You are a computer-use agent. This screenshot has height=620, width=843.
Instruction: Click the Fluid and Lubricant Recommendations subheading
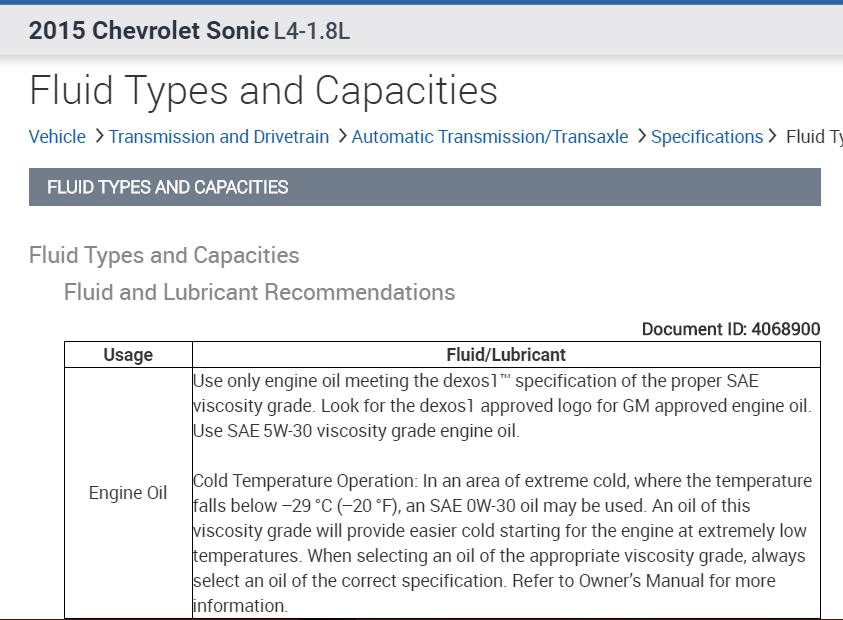259,292
